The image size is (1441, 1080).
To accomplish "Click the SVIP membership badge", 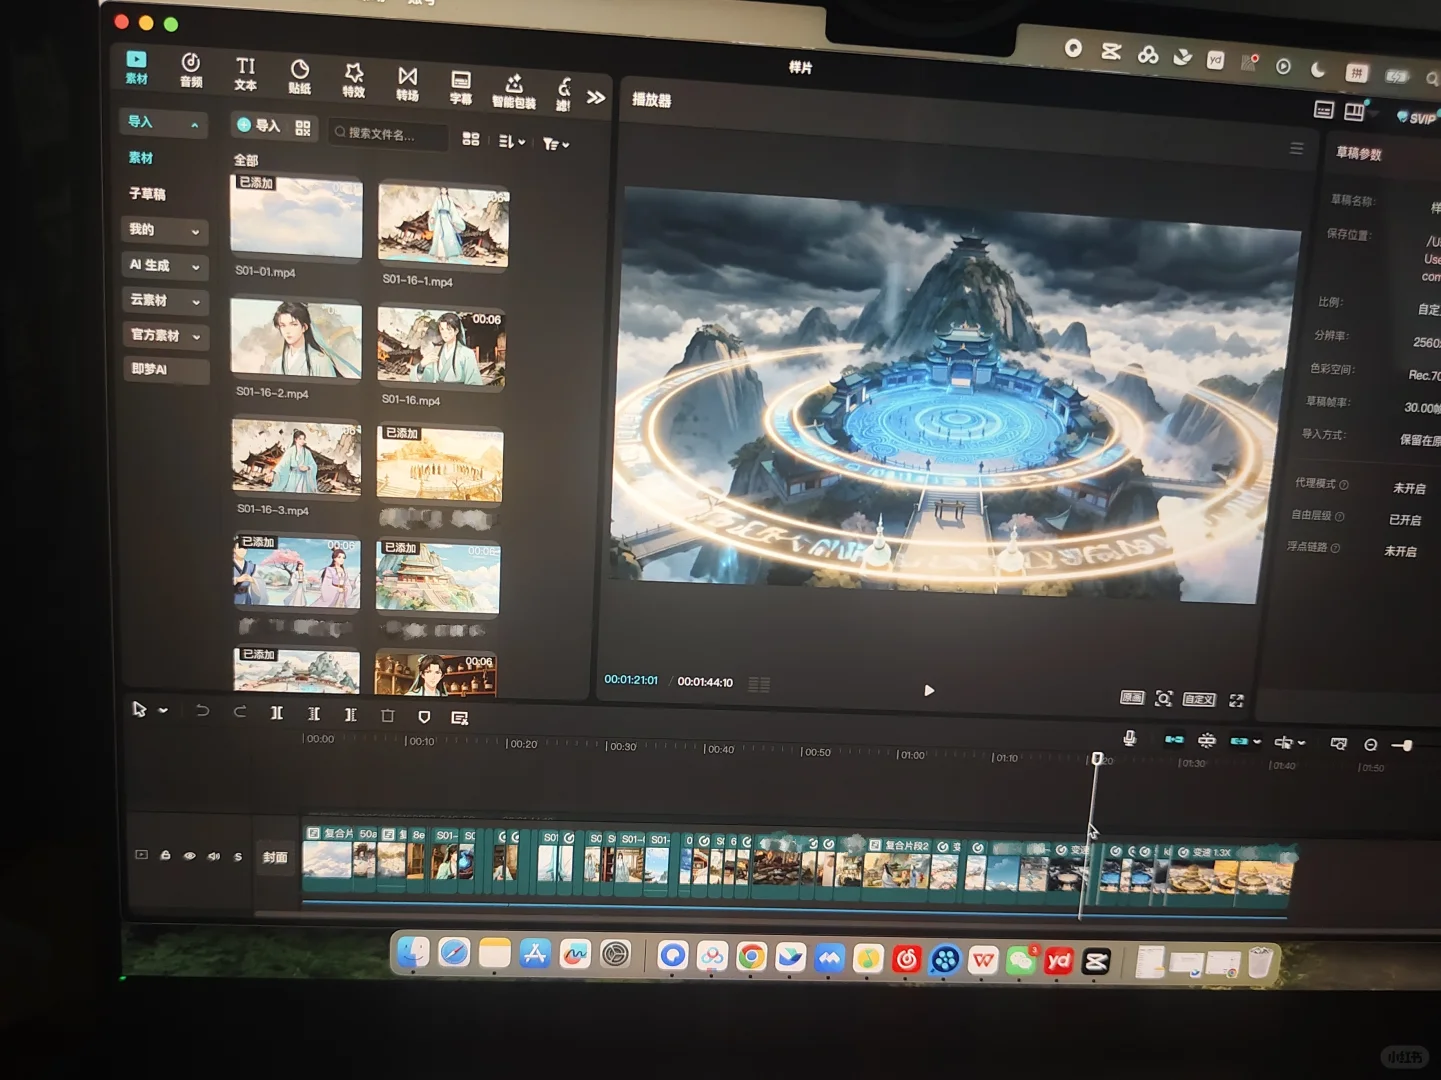I will [1417, 118].
